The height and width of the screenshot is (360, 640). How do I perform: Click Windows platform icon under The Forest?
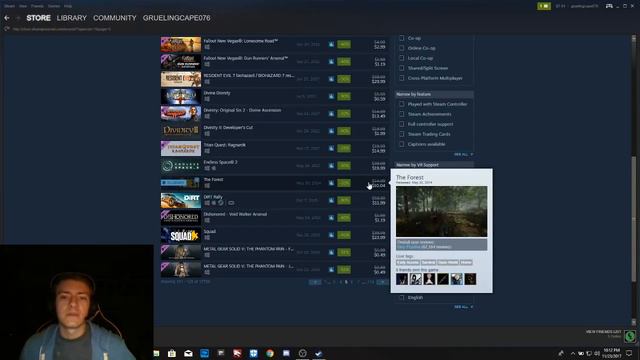click(207, 185)
